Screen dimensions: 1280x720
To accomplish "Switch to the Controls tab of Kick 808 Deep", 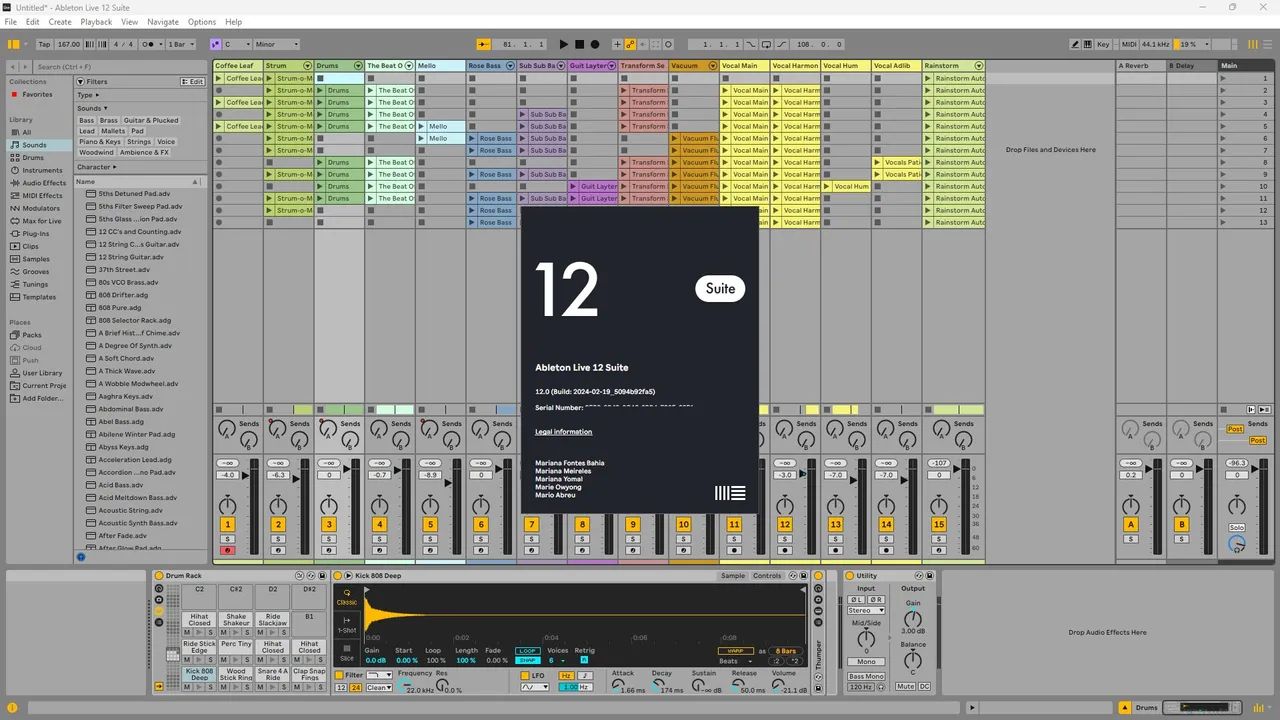I will [768, 575].
